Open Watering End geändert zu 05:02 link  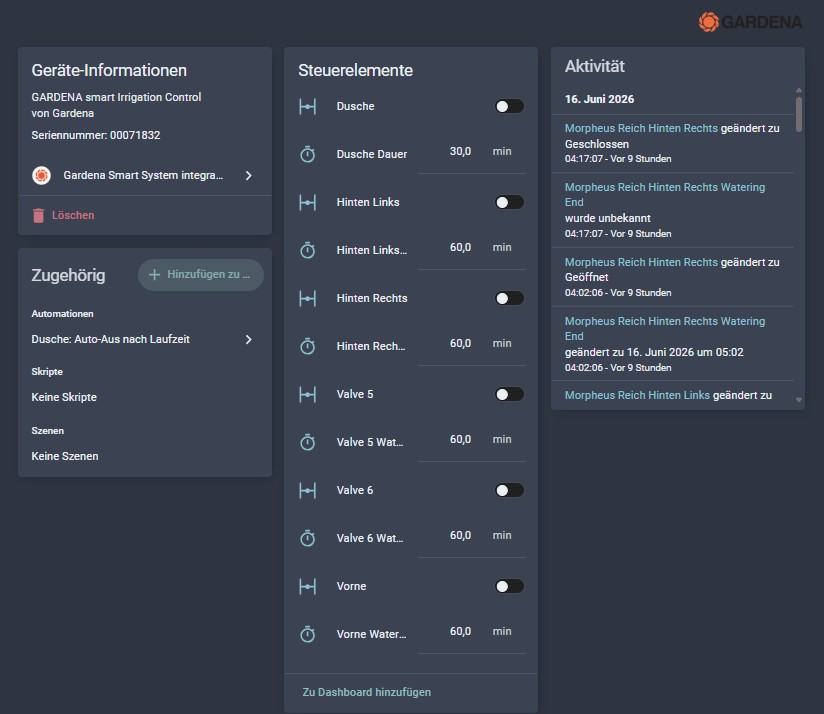tap(665, 328)
